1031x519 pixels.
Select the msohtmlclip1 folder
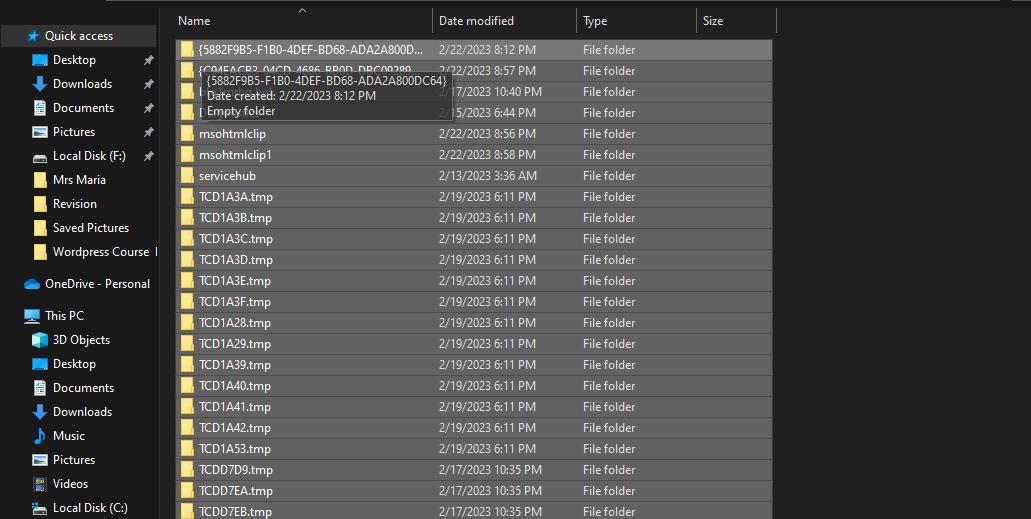[235, 155]
